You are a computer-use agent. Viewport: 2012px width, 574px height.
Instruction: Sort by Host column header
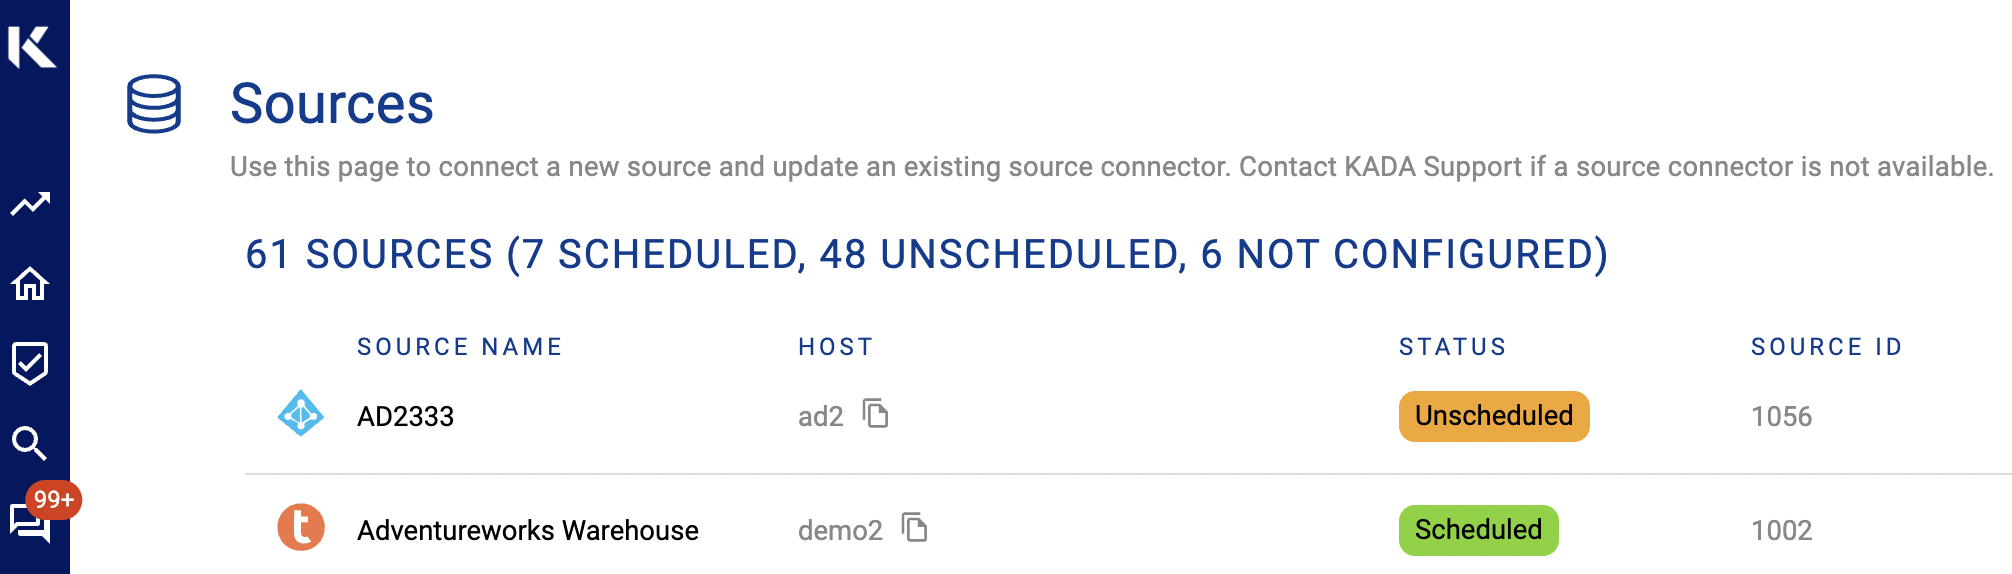836,347
